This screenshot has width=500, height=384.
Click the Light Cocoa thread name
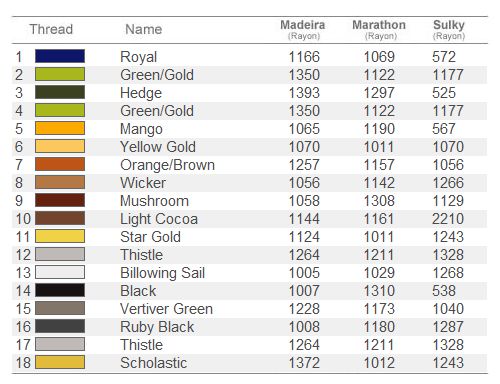click(x=159, y=219)
